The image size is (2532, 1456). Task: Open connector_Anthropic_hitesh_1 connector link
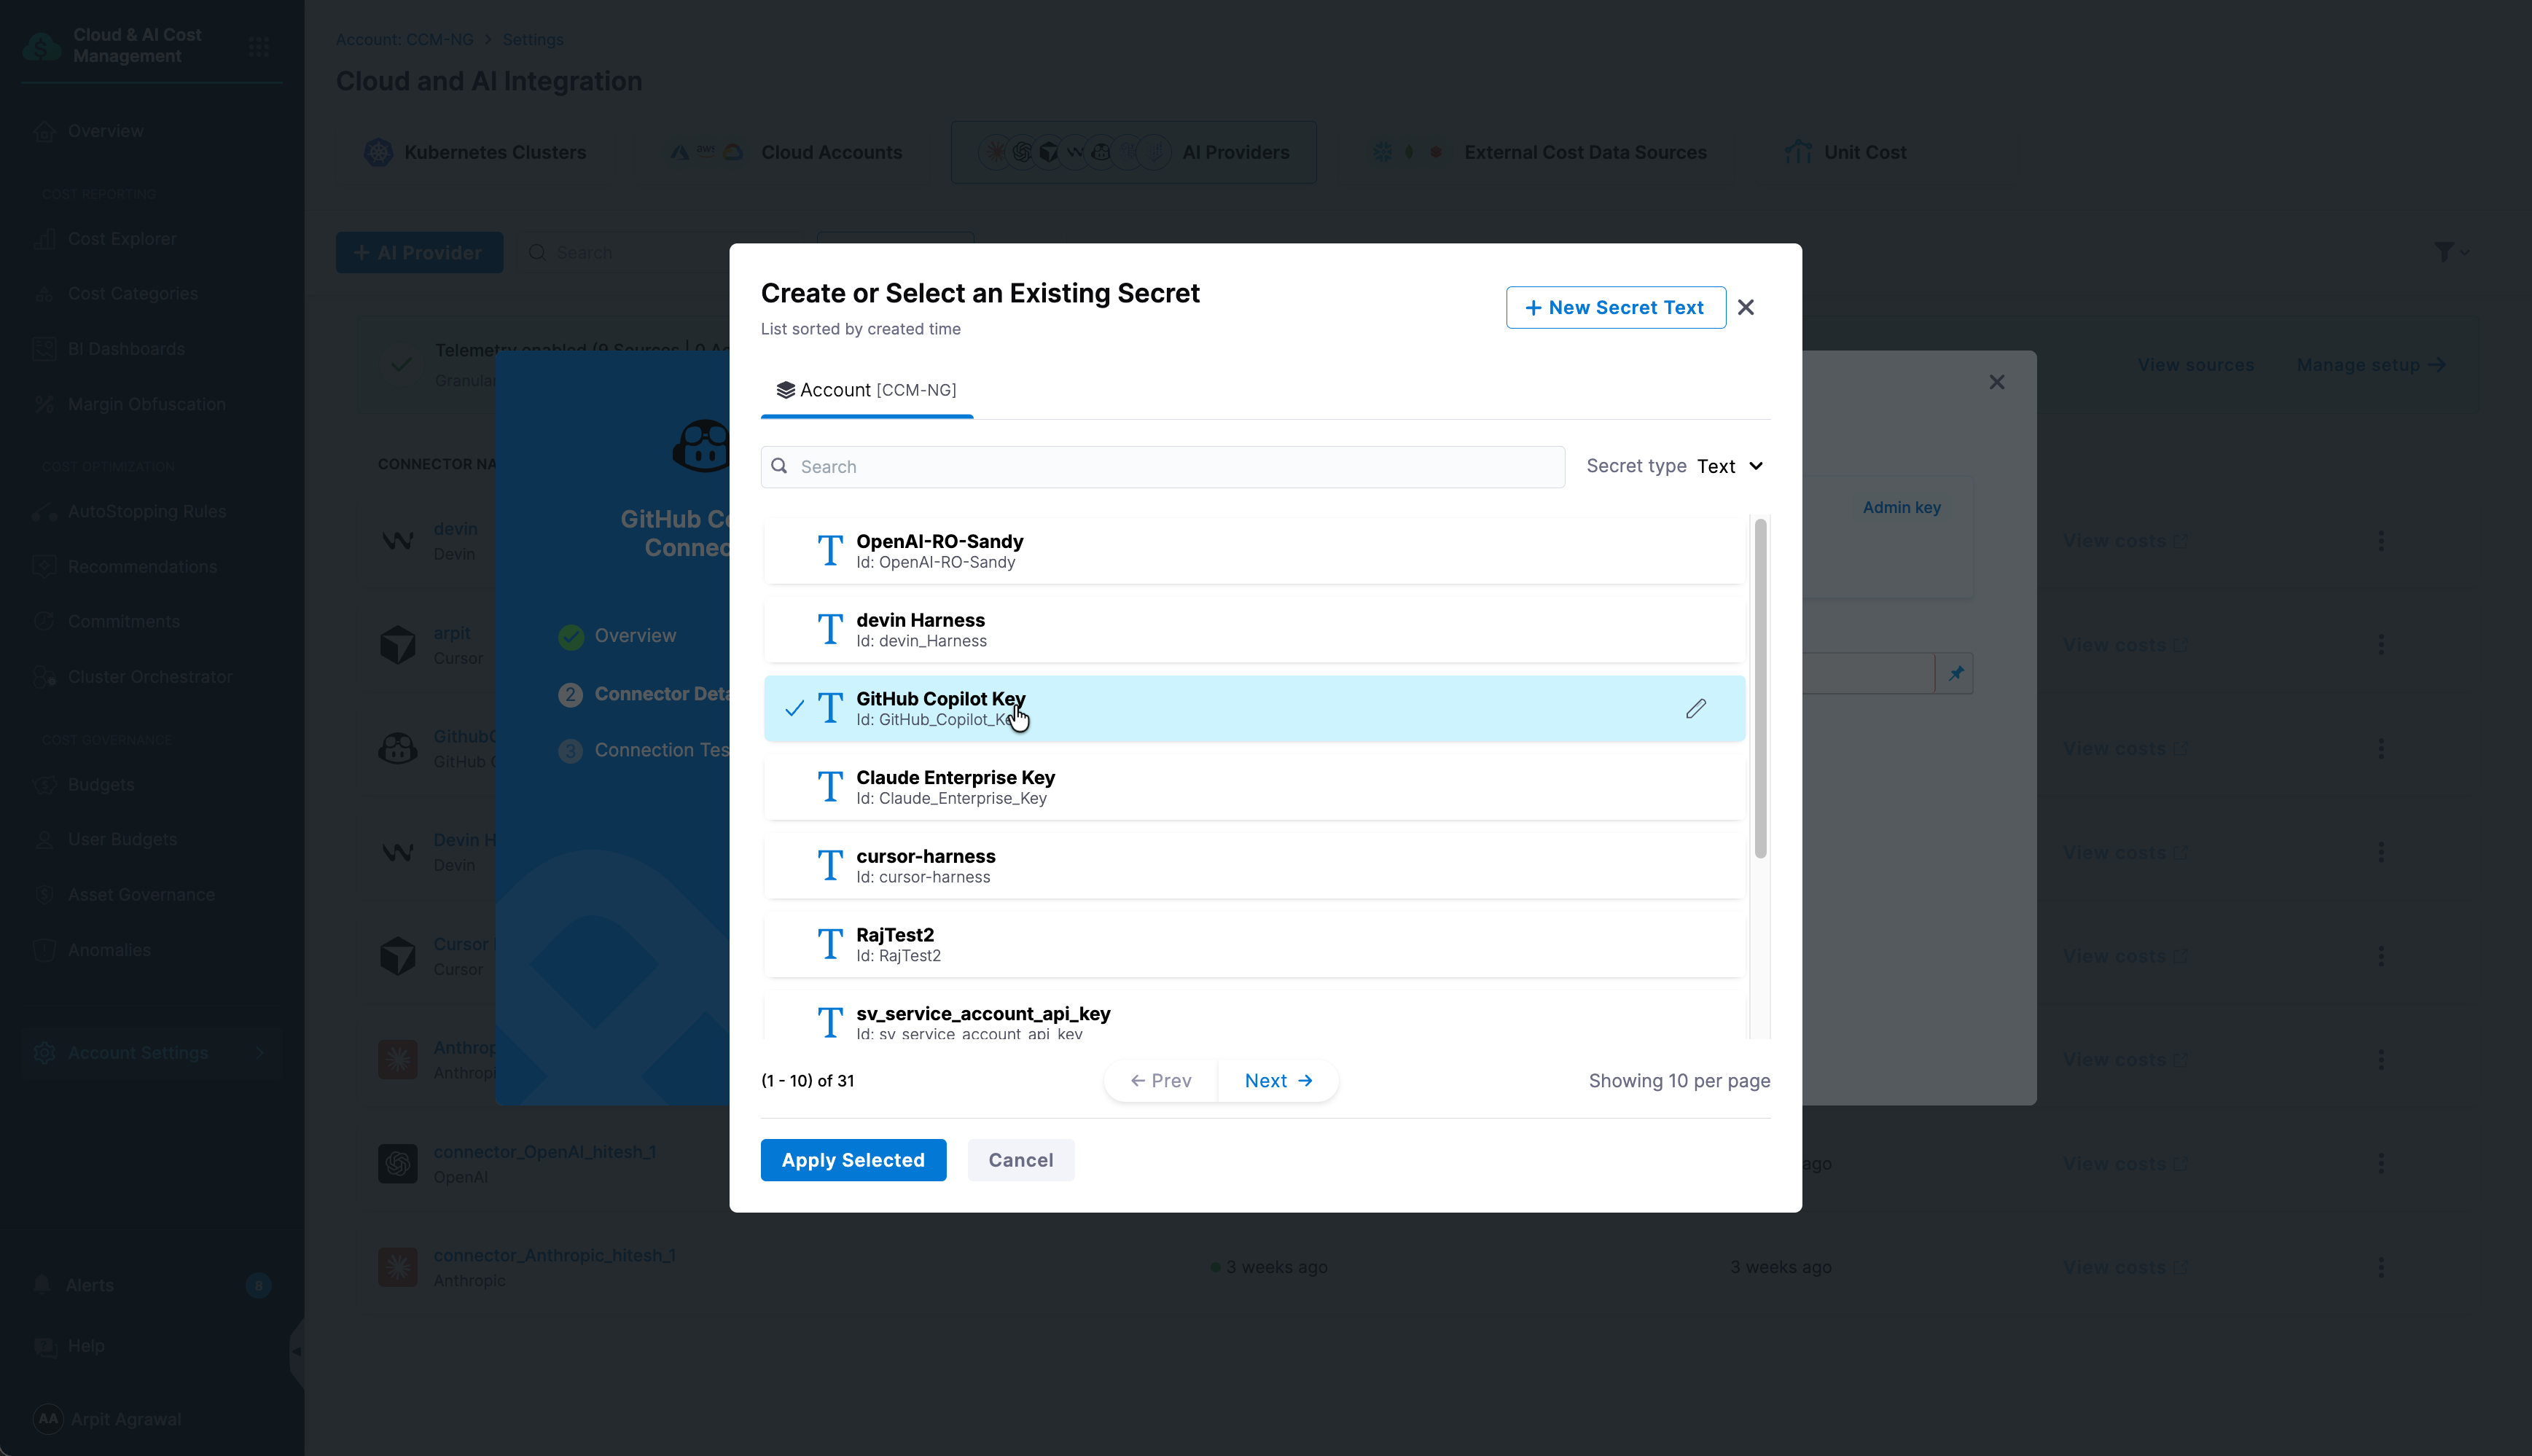coord(554,1255)
